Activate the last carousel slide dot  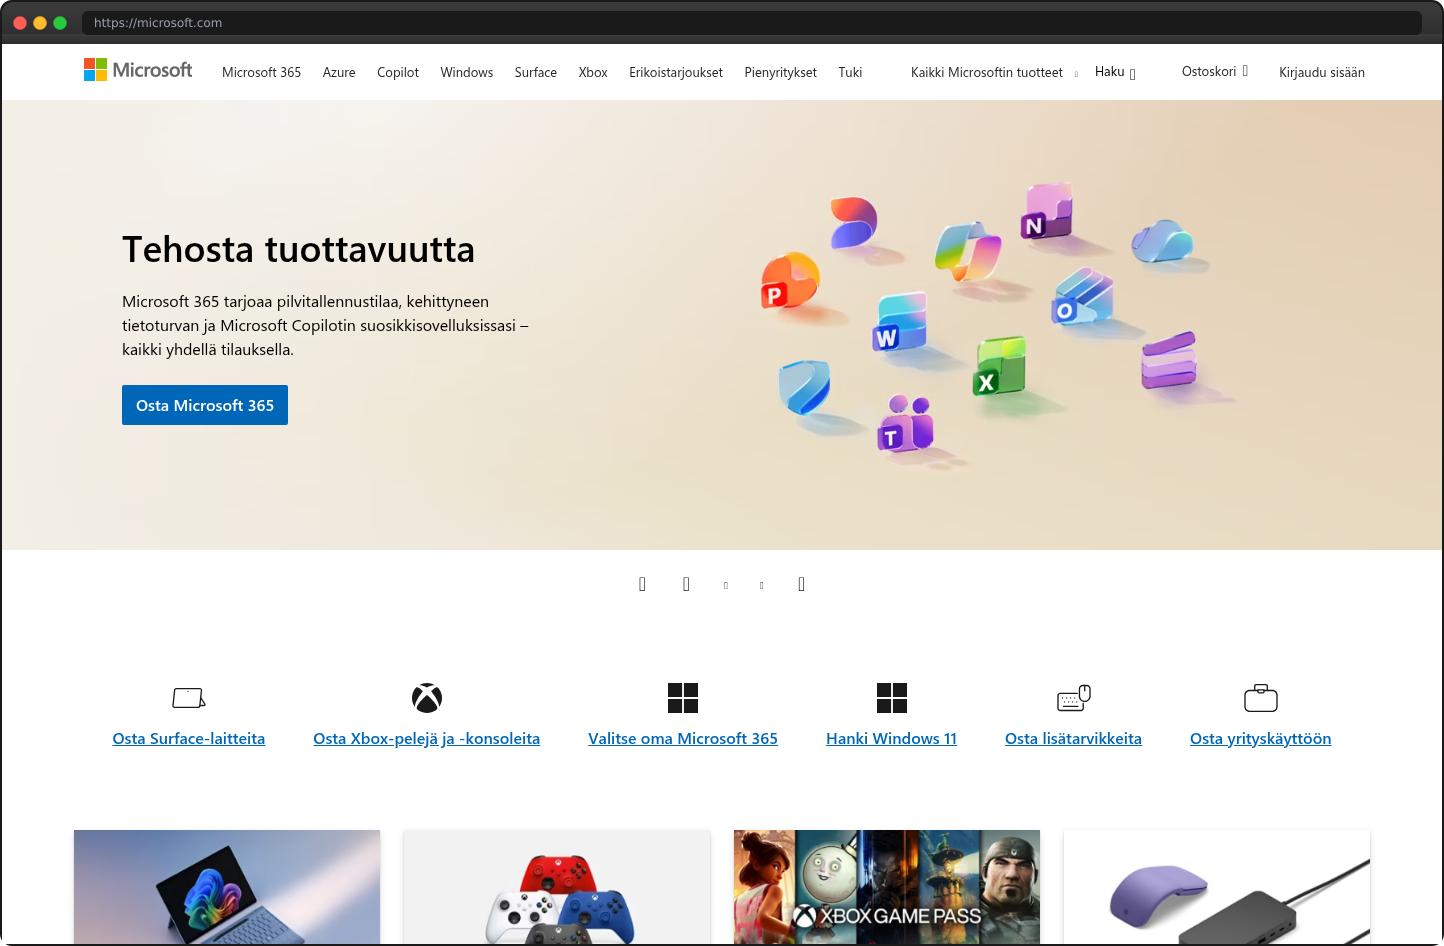coord(761,584)
